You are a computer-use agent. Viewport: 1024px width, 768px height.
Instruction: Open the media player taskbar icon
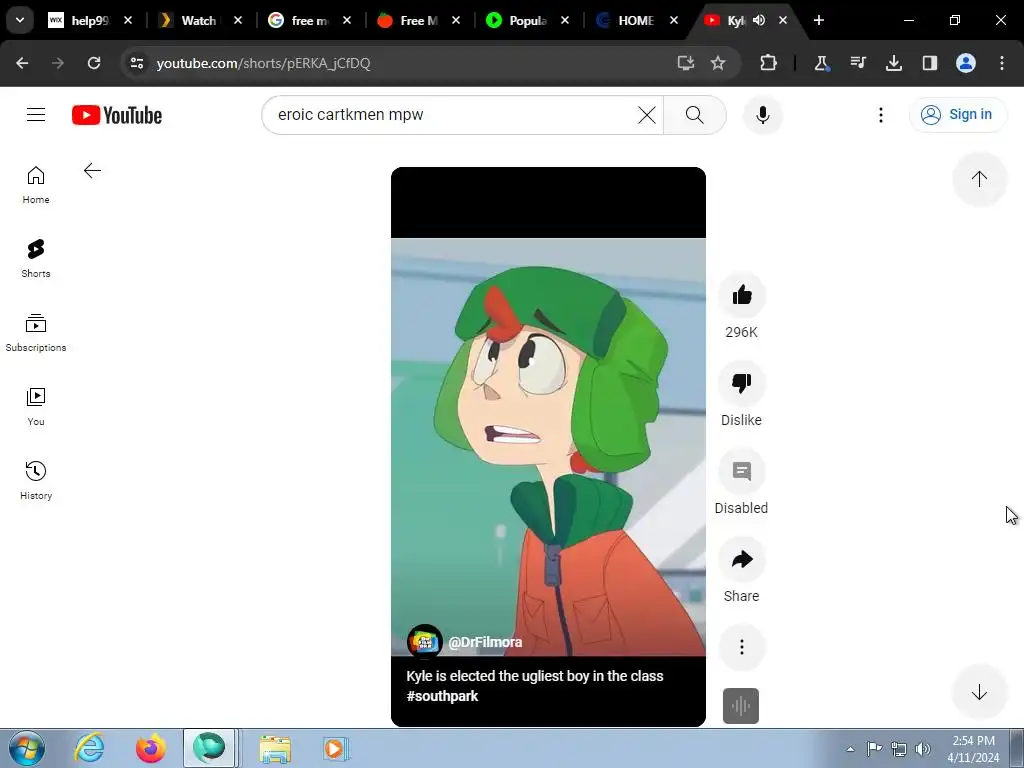click(x=336, y=748)
